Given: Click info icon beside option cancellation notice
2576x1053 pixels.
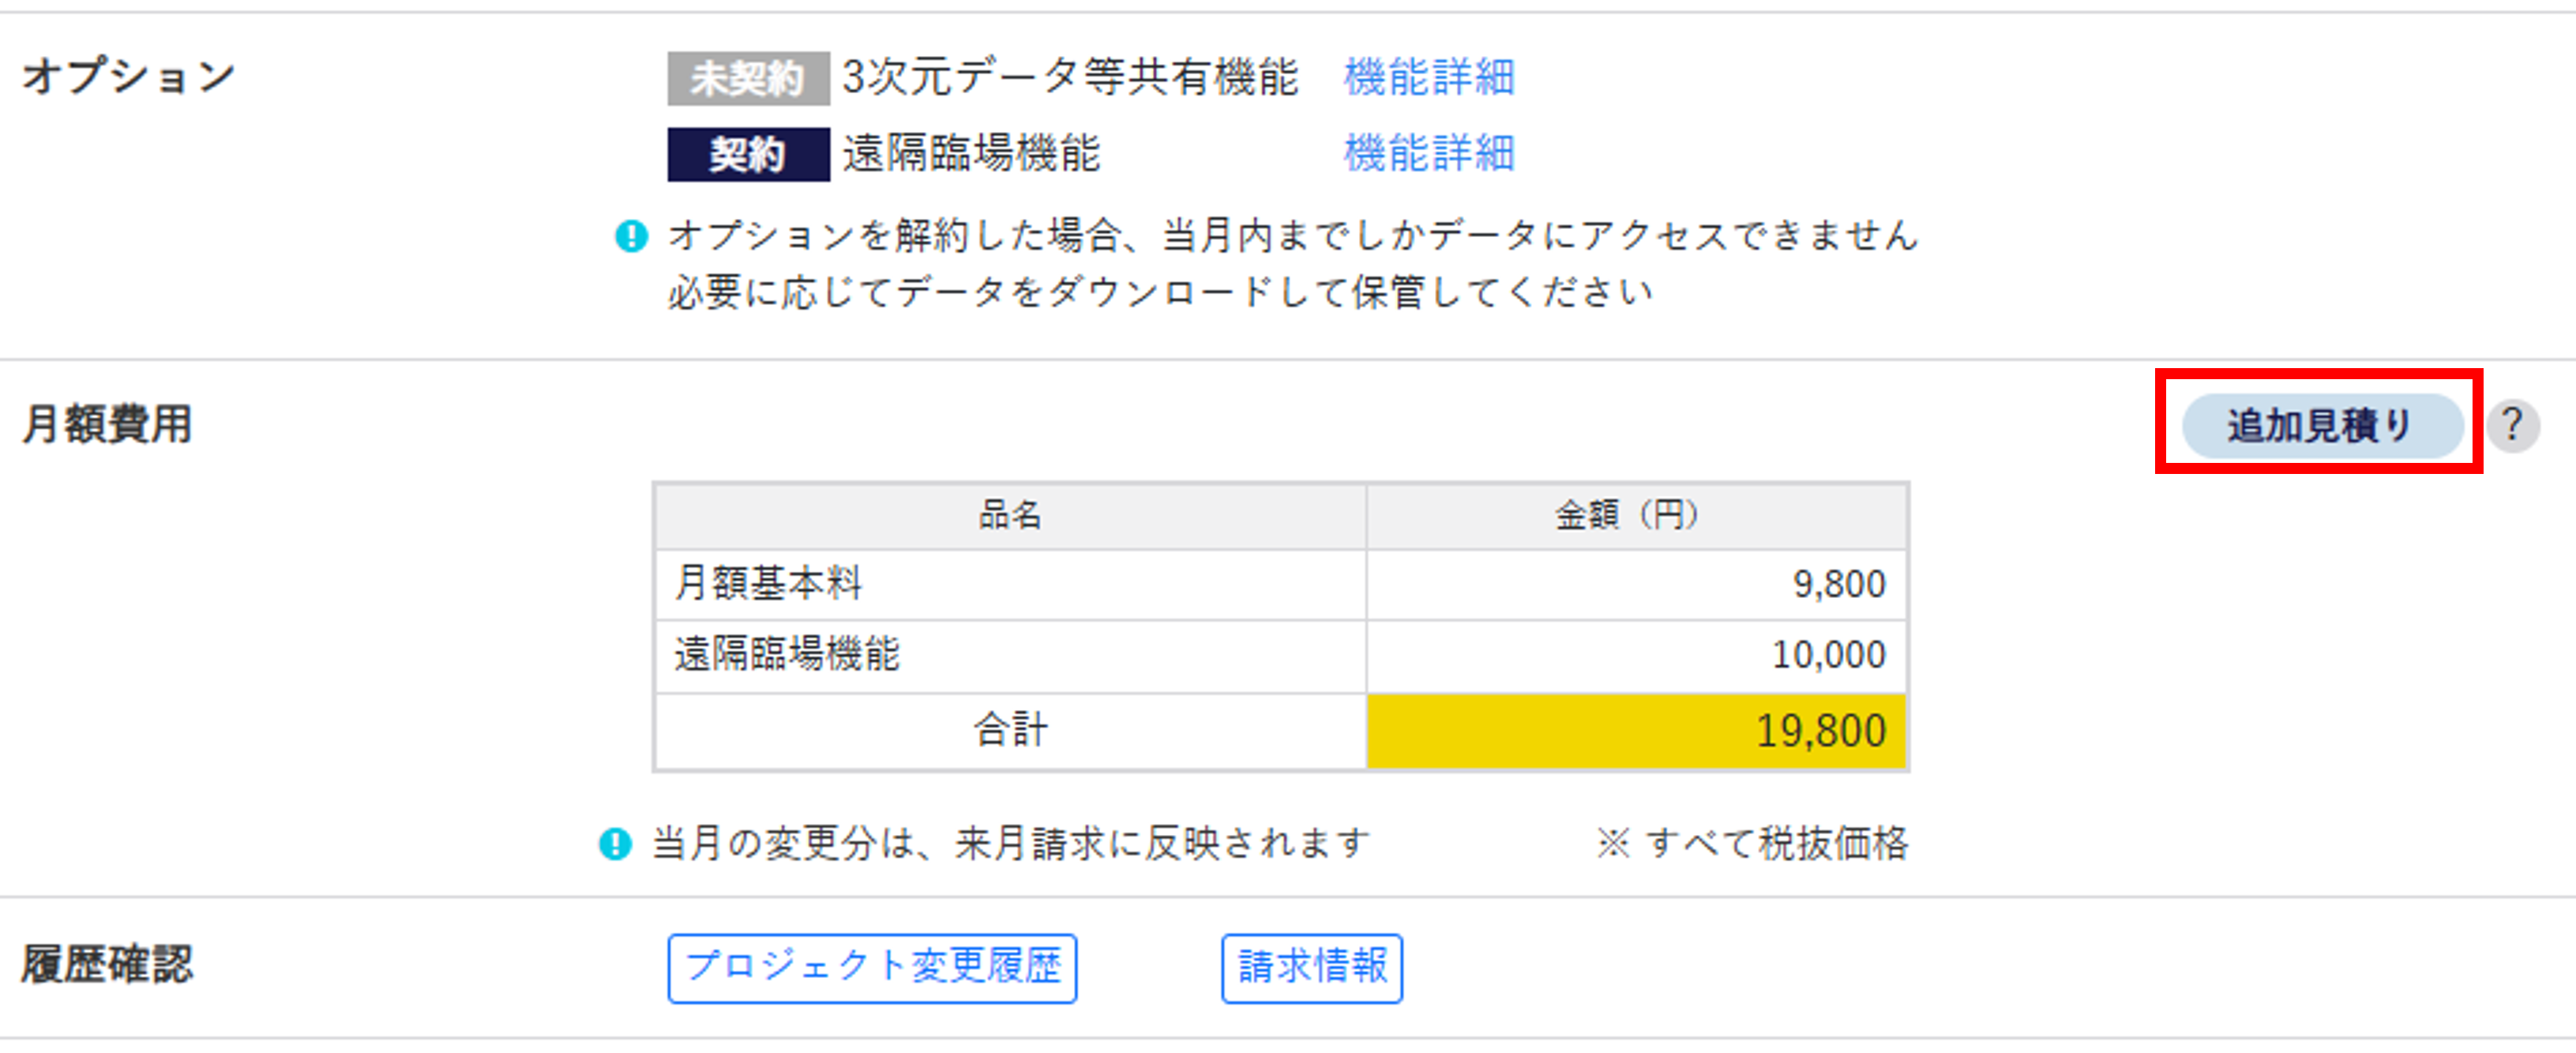Looking at the screenshot, I should tap(631, 236).
